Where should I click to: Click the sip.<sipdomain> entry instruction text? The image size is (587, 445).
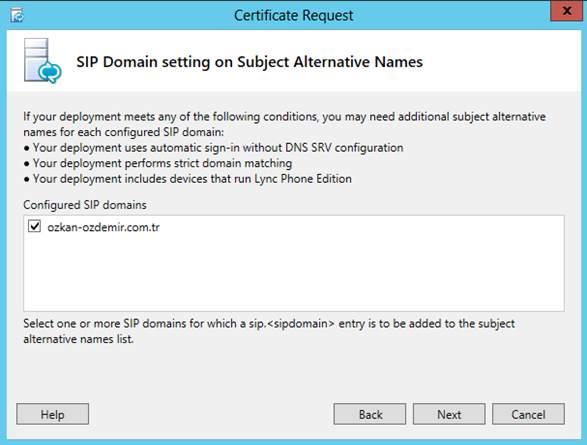[269, 323]
